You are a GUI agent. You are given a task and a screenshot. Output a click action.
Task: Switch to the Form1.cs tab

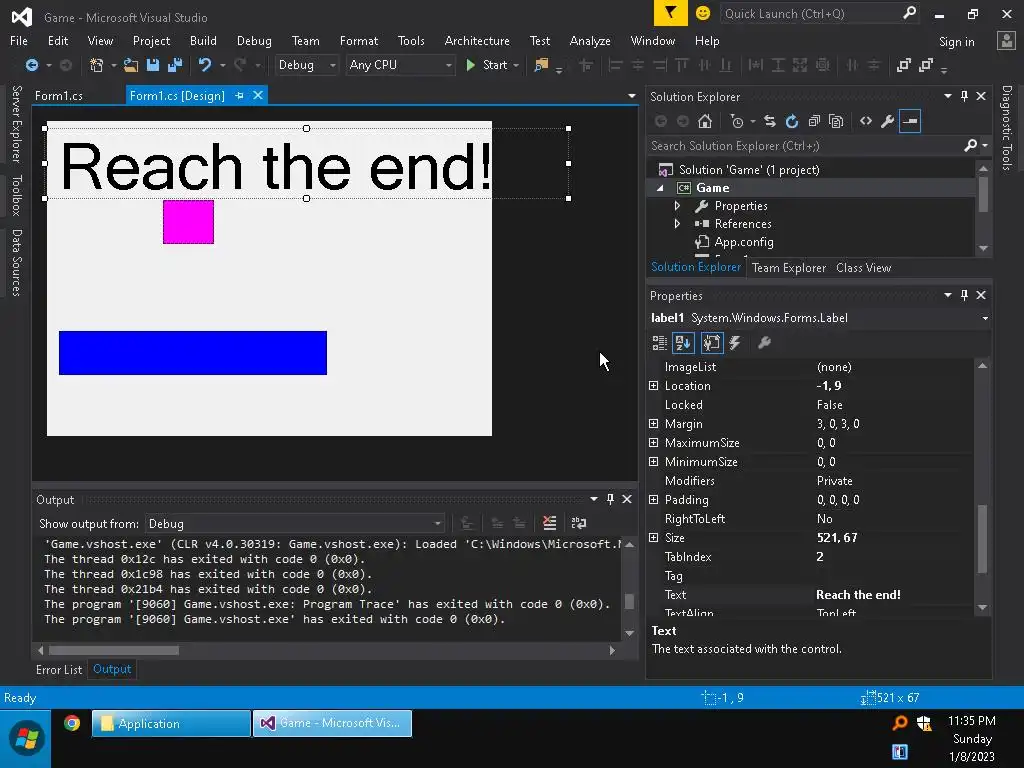pos(59,96)
